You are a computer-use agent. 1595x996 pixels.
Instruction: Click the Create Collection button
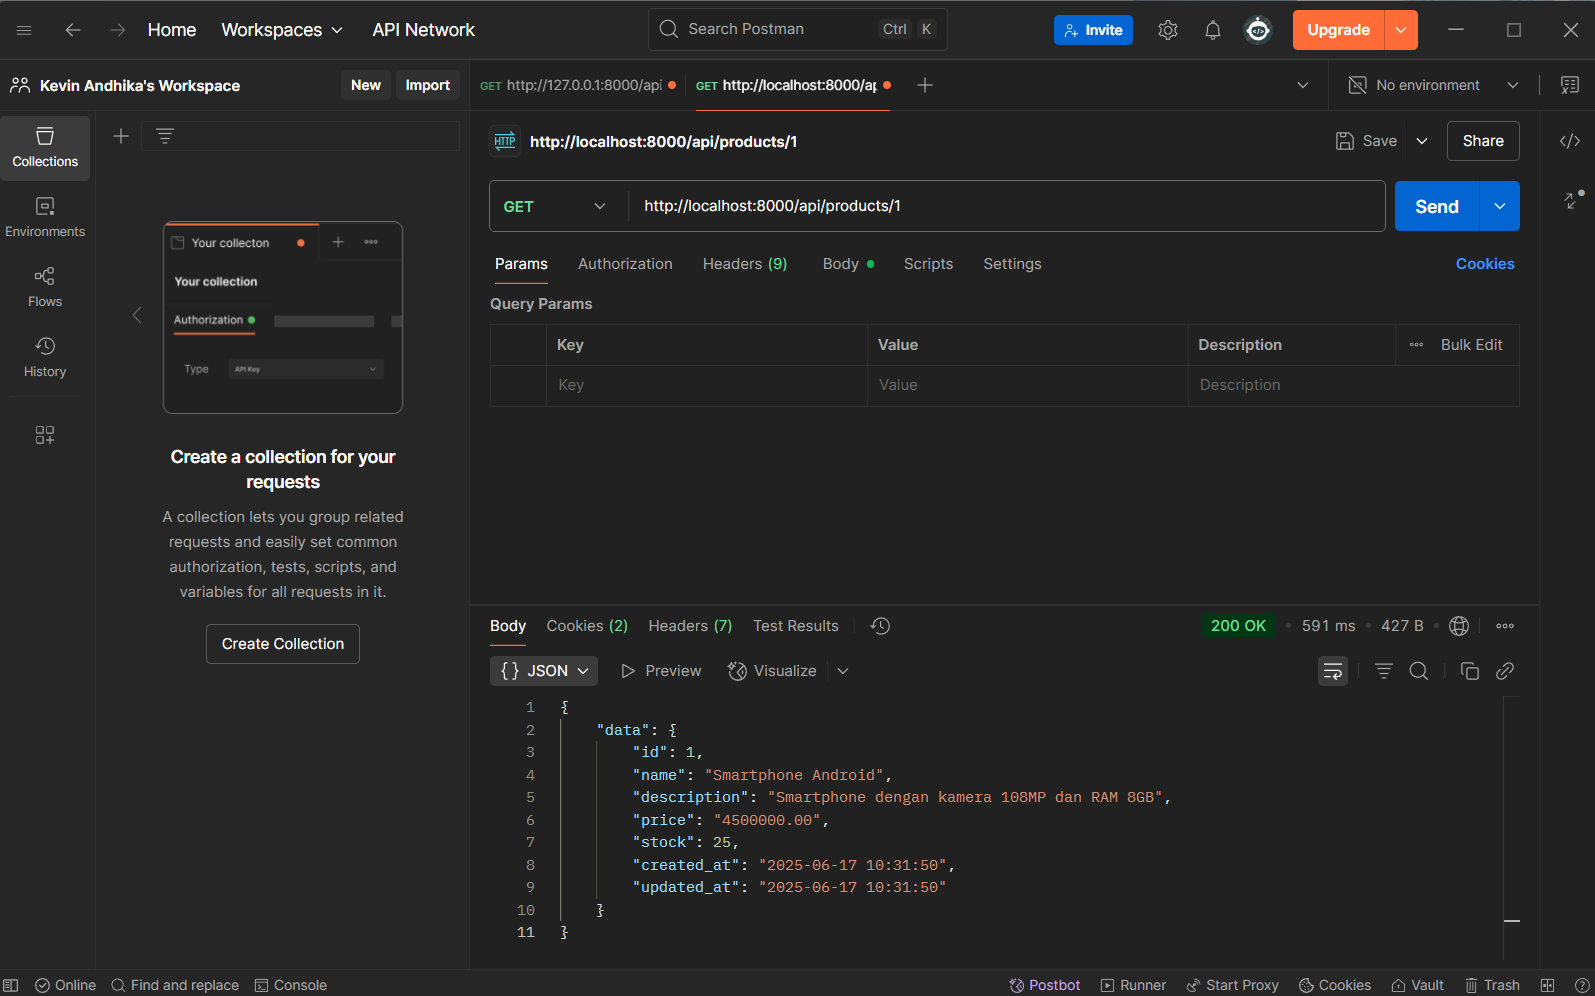tap(283, 644)
